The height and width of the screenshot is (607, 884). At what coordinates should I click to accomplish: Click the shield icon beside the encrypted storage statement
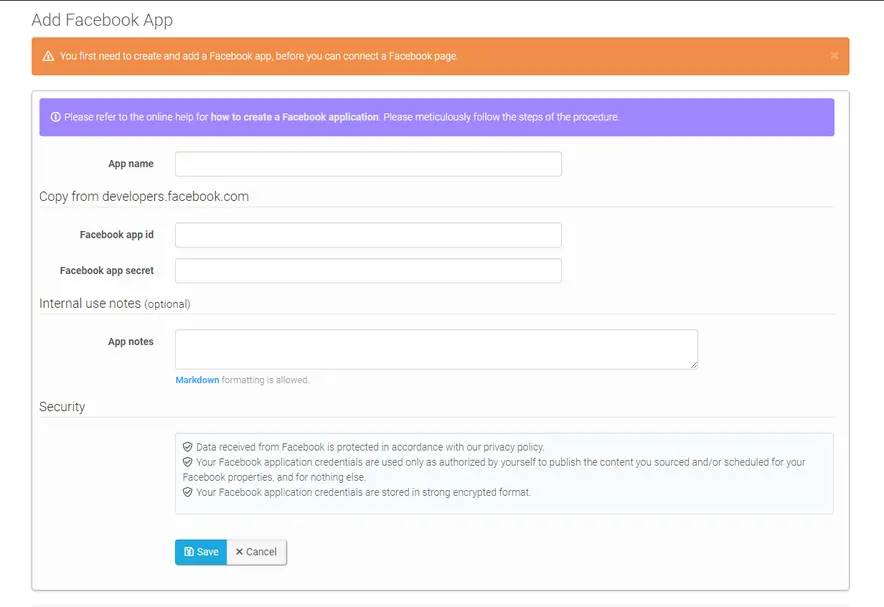point(188,492)
